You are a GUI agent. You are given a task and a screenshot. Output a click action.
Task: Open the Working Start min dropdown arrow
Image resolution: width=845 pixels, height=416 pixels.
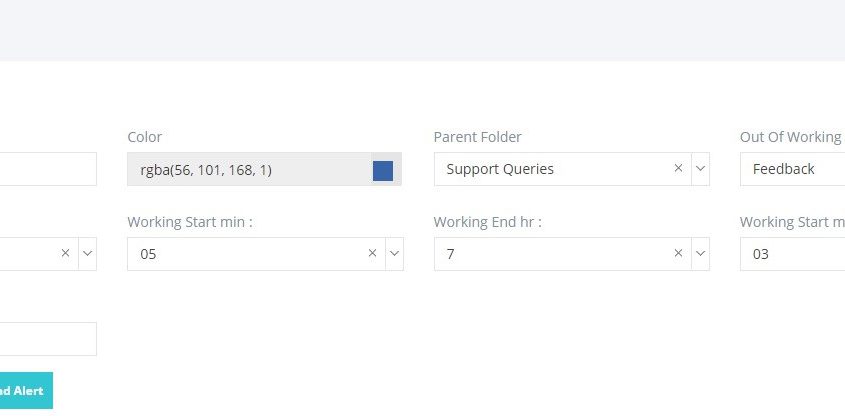pyautogui.click(x=394, y=253)
